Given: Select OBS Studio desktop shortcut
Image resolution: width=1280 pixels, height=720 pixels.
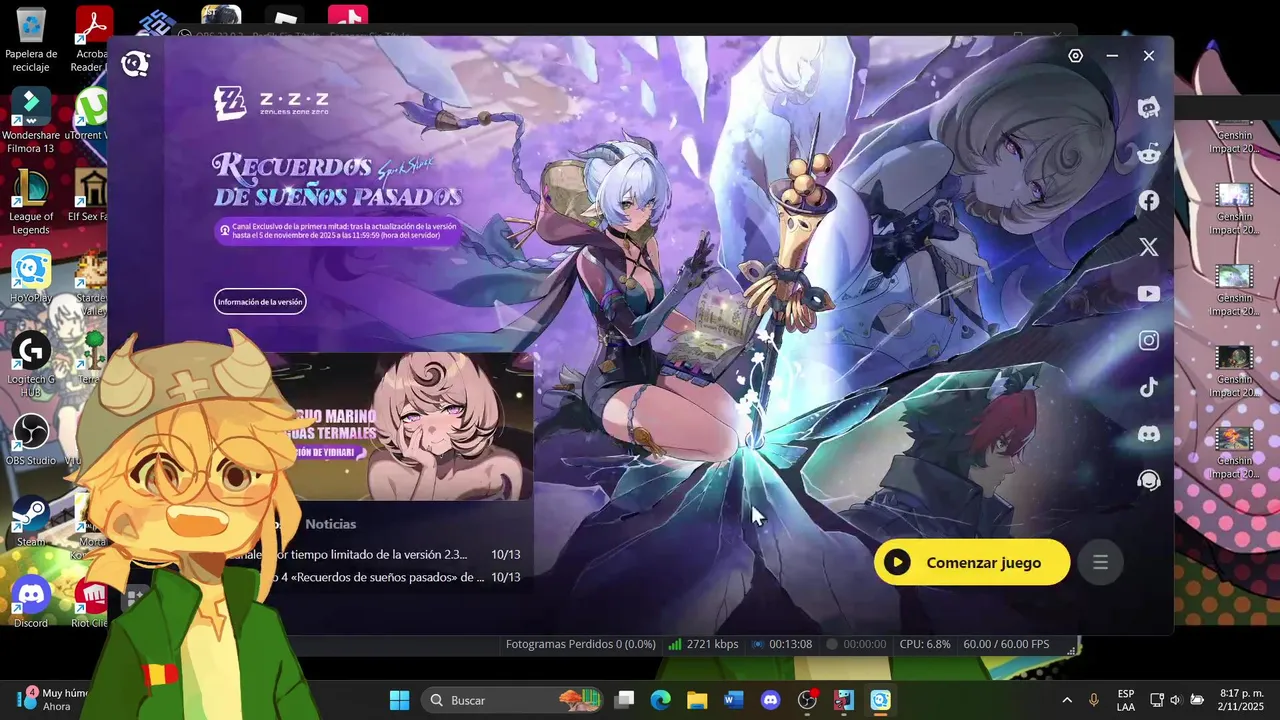Looking at the screenshot, I should (31, 440).
